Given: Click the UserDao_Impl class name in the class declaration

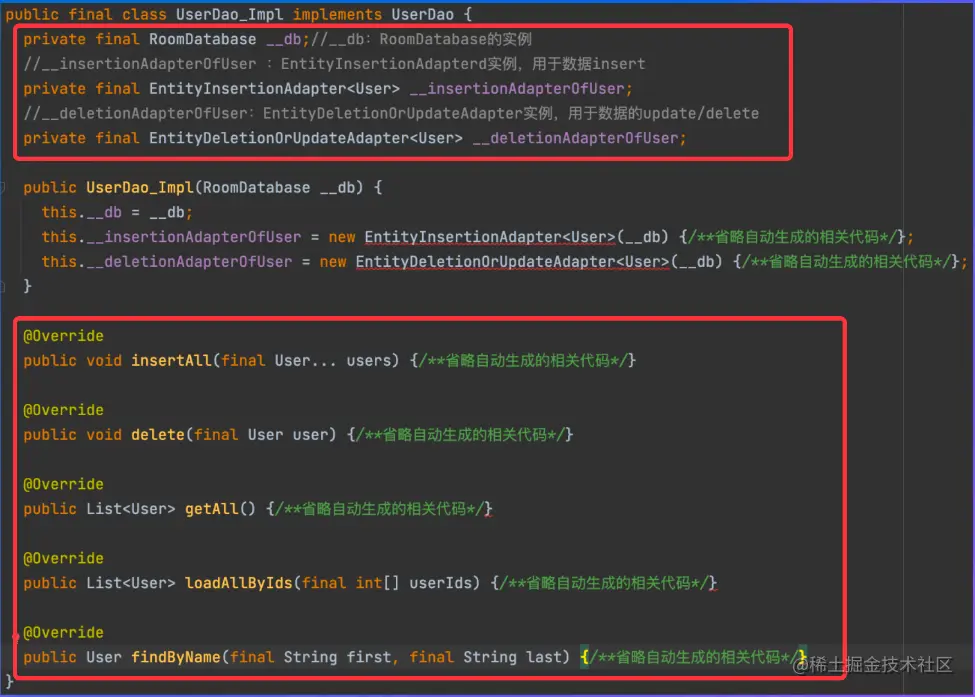Looking at the screenshot, I should point(229,14).
